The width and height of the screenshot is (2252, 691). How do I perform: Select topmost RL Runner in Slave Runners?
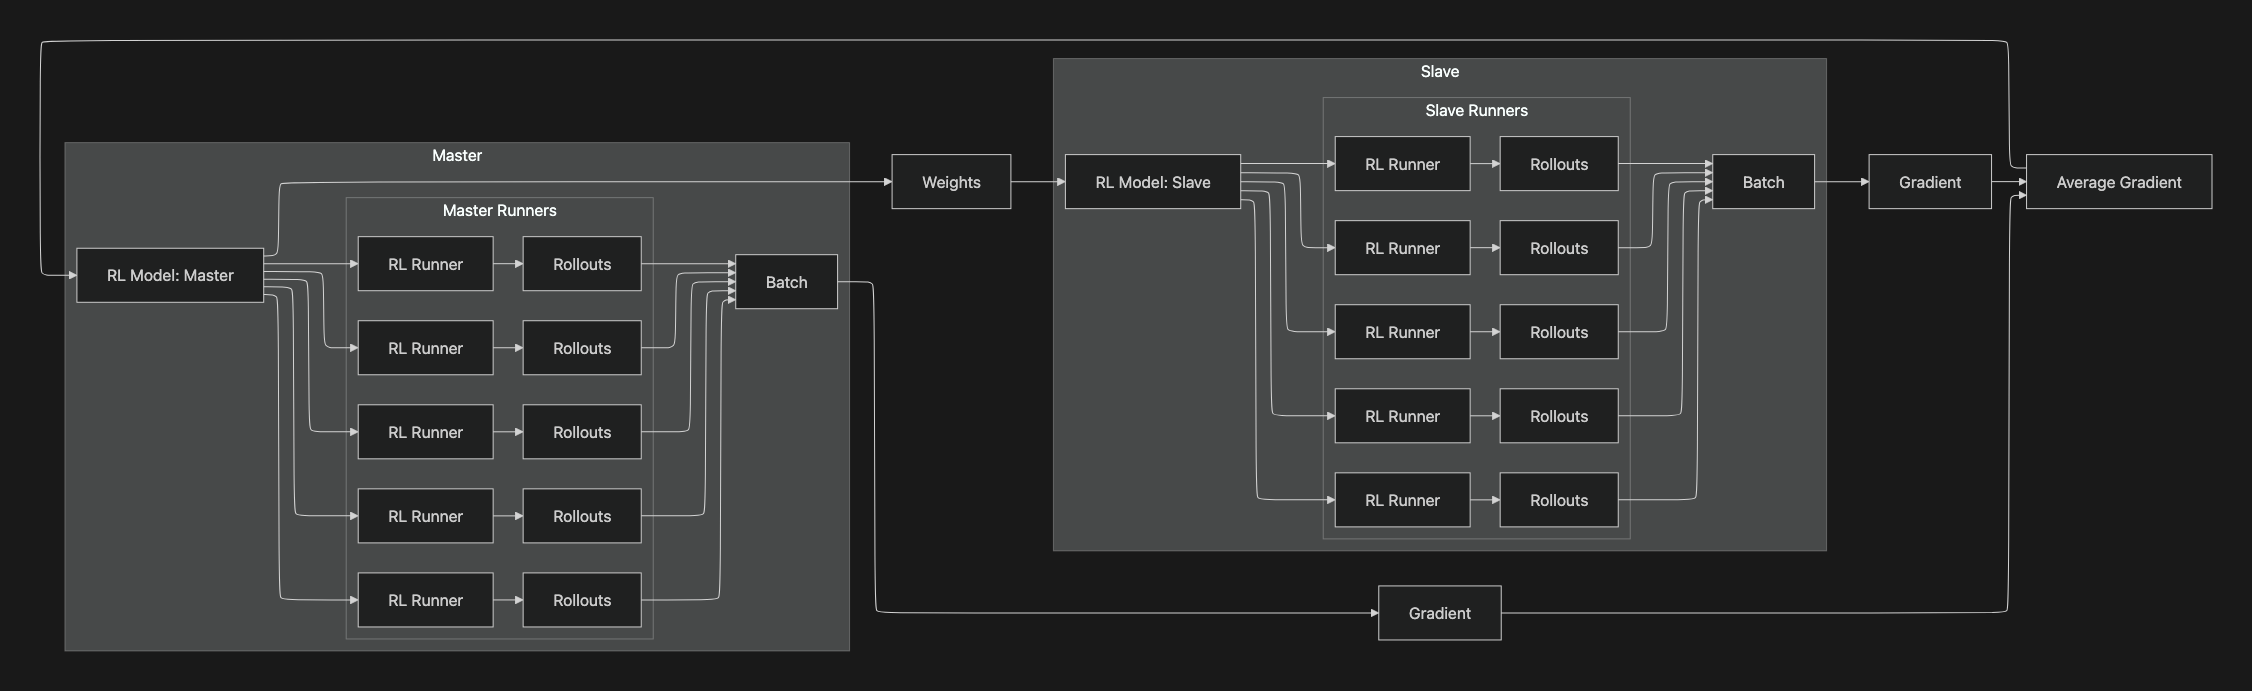tap(1402, 164)
